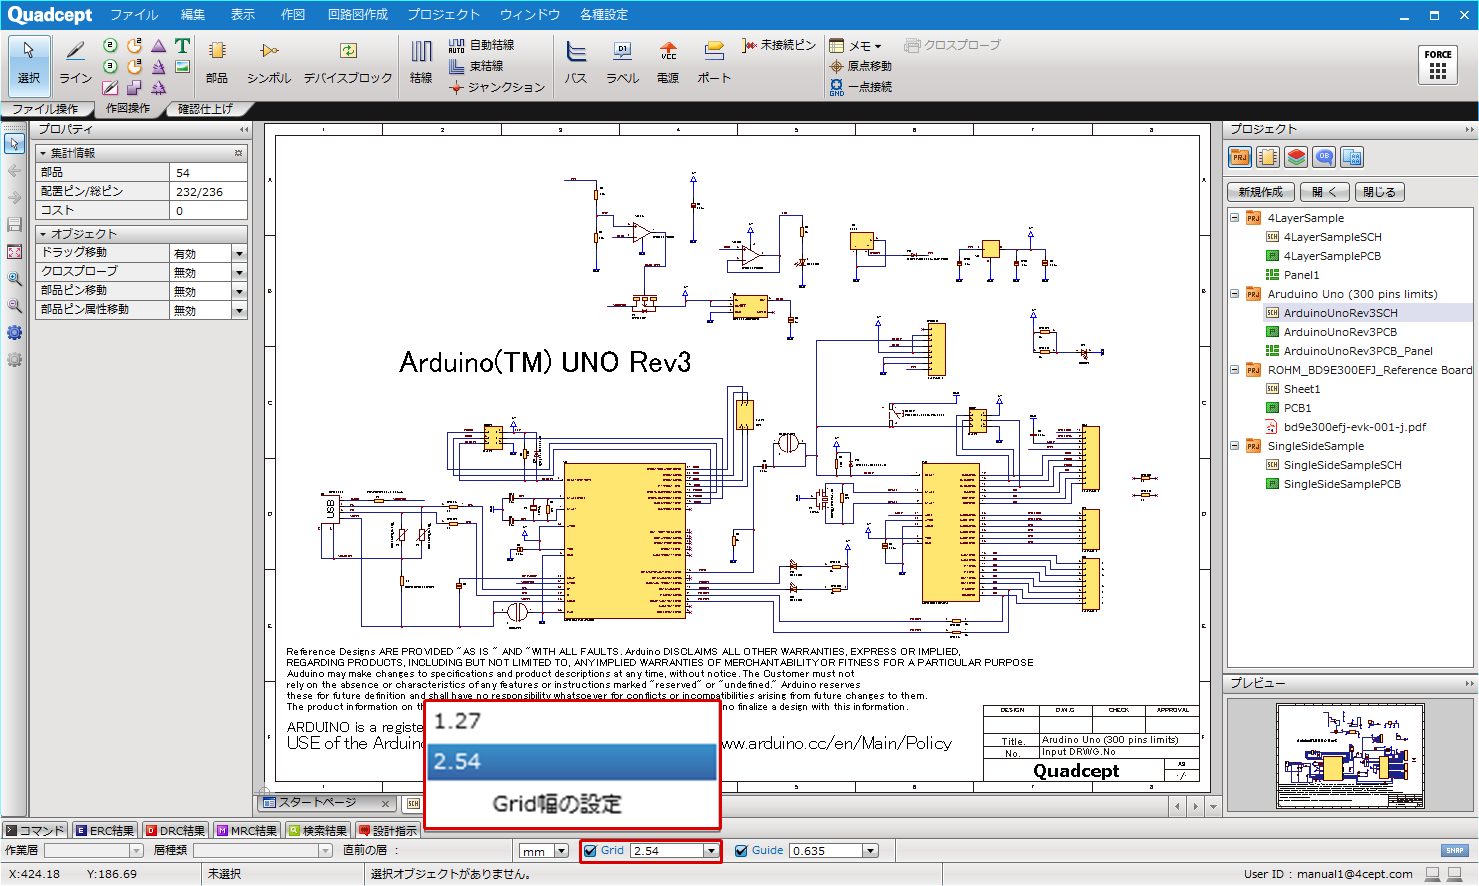
Task: Open ArduinoUnoRev3PCB in the project tree
Action: [x=1339, y=332]
